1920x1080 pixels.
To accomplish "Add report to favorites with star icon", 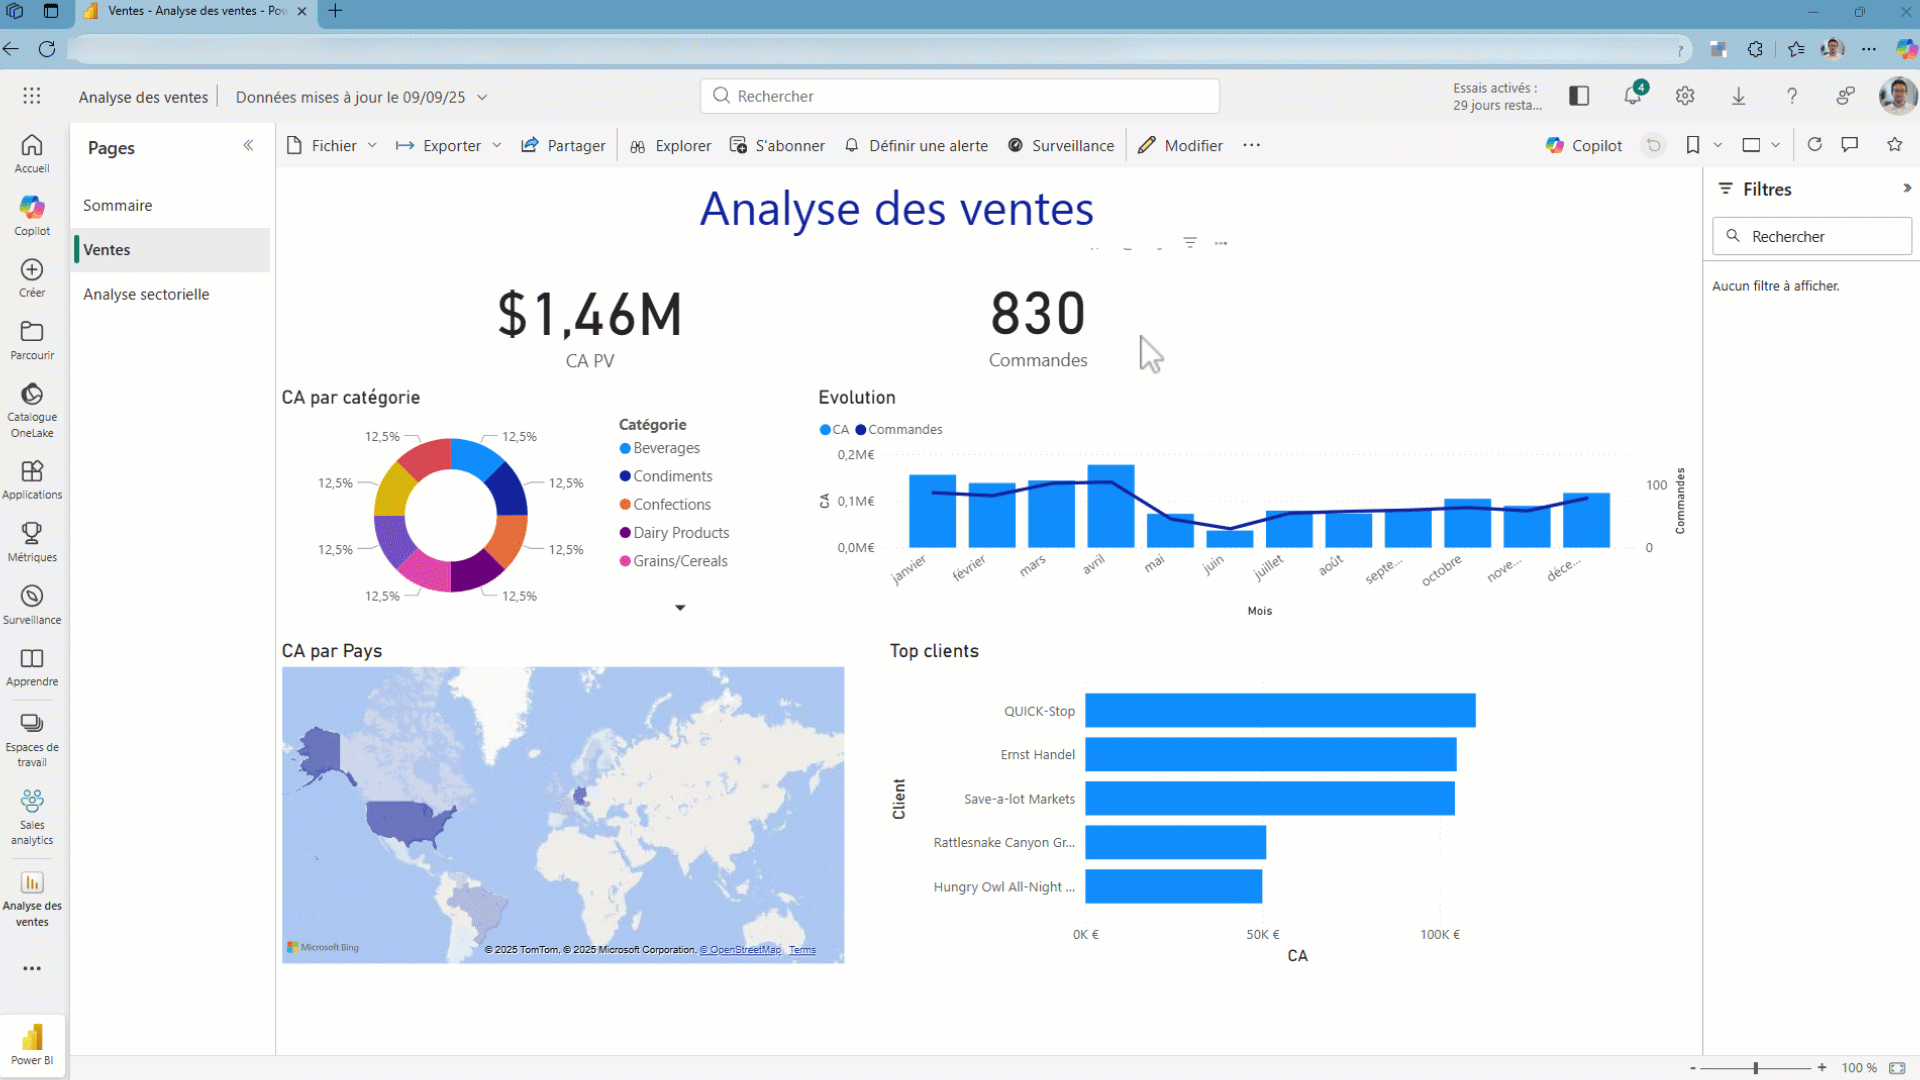I will 1894,145.
